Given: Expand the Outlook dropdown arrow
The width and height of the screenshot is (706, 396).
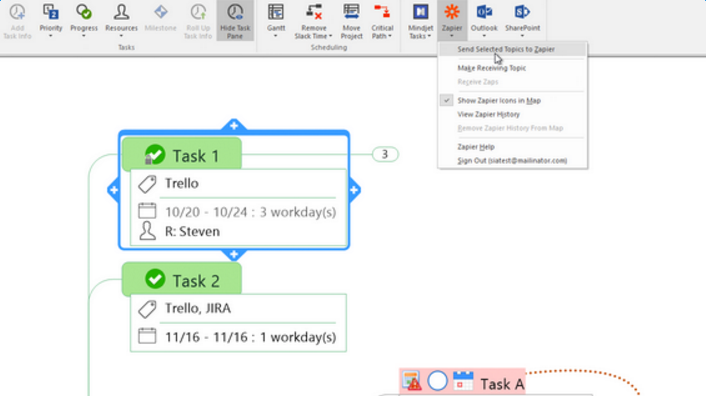Looking at the screenshot, I should pos(484,36).
